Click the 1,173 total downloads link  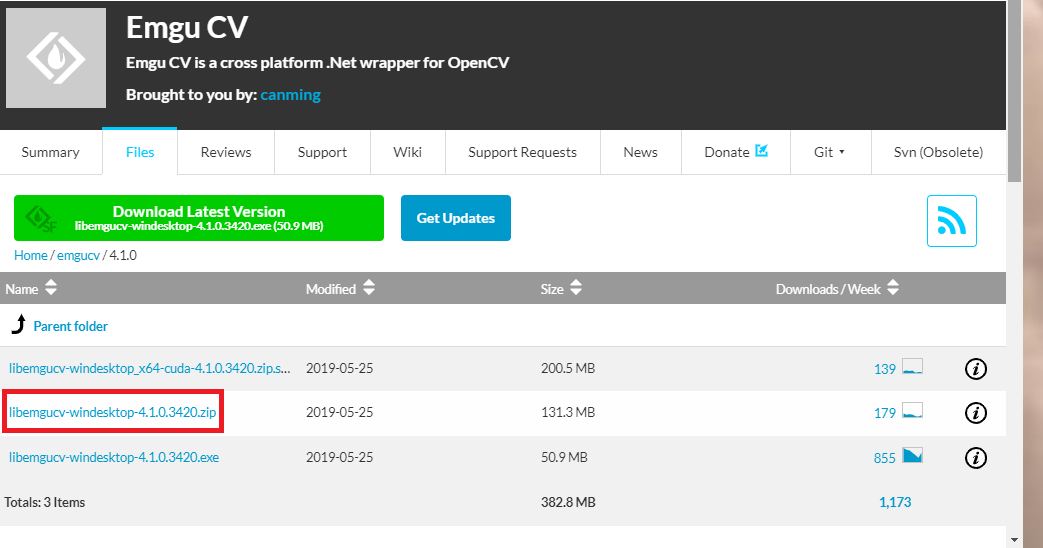[895, 502]
